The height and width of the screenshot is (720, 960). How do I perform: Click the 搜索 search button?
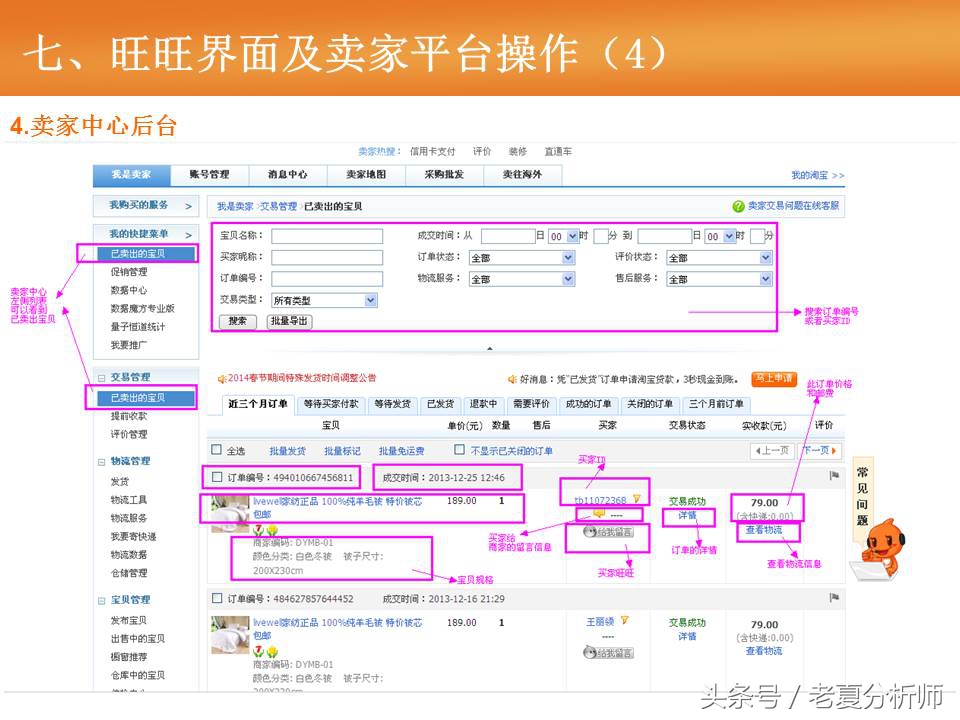pos(240,320)
